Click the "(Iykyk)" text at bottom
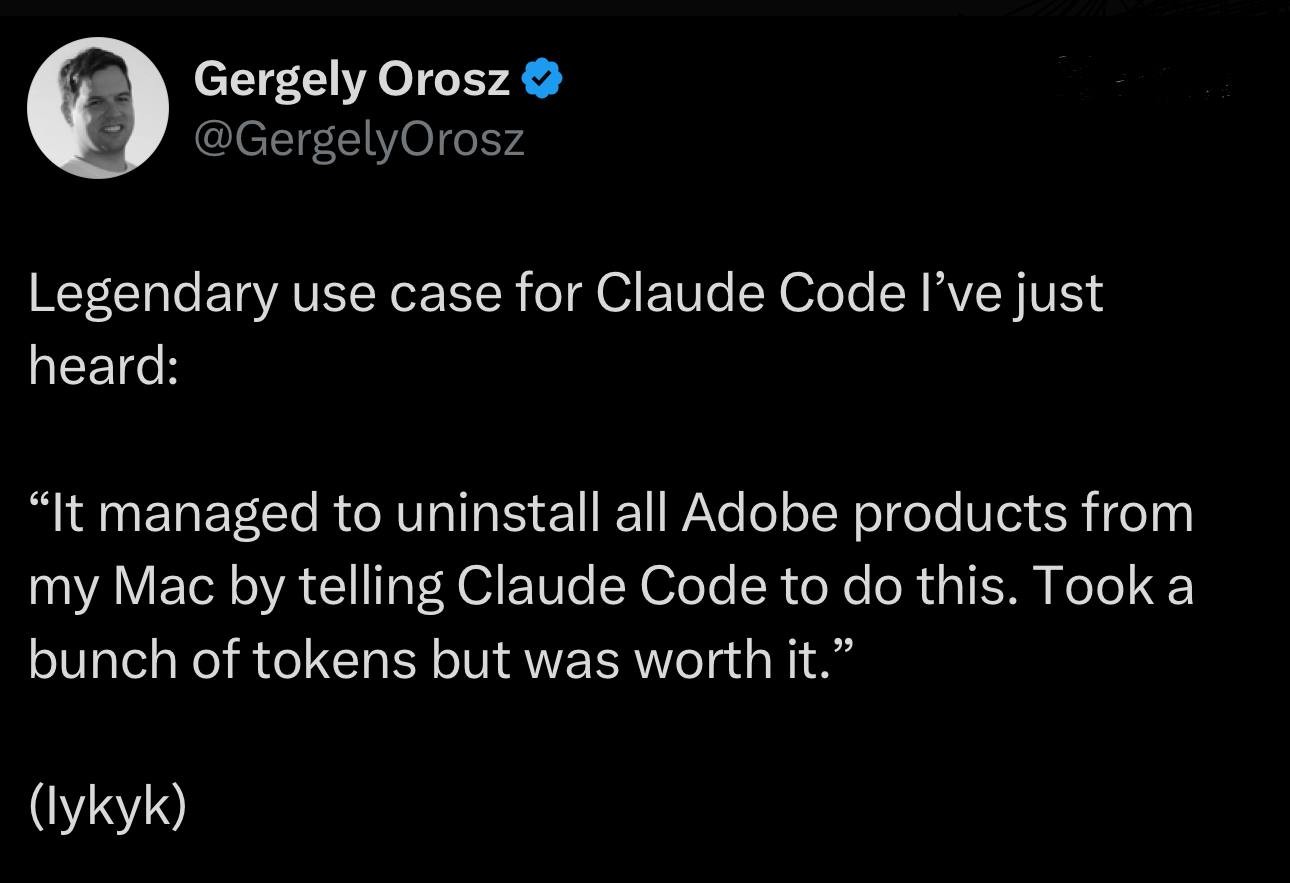The image size is (1290, 883). pyautogui.click(x=107, y=805)
